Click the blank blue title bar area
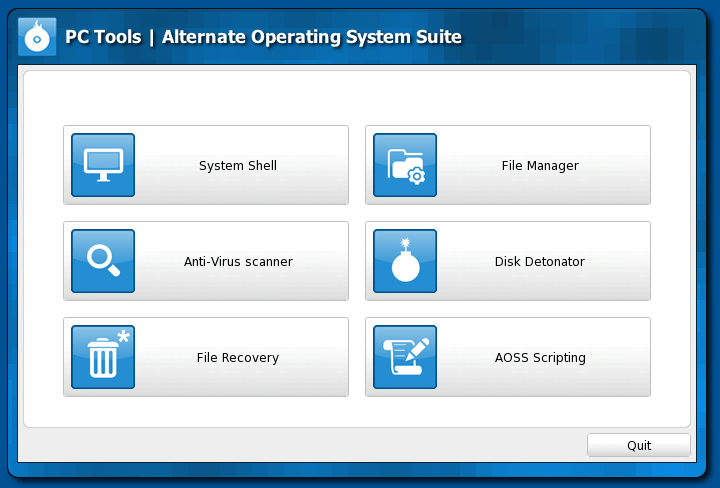 (579, 37)
